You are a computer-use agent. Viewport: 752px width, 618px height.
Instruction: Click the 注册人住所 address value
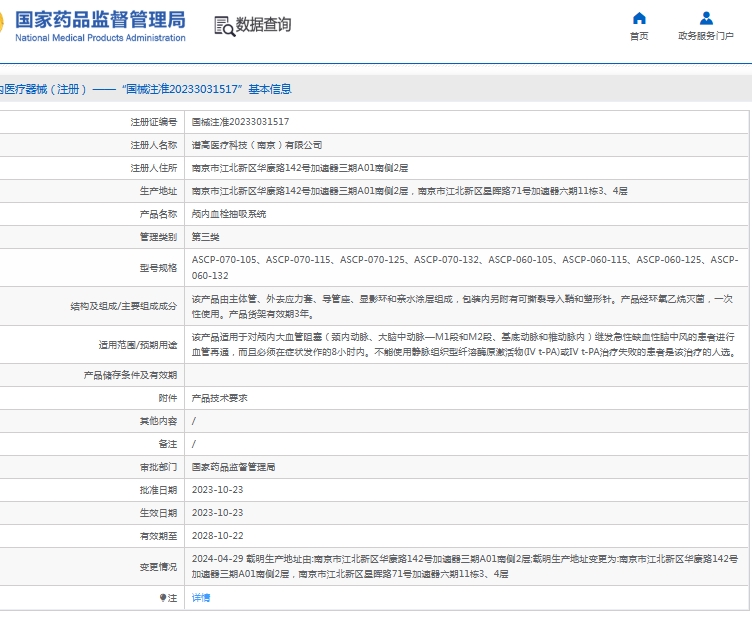300,168
